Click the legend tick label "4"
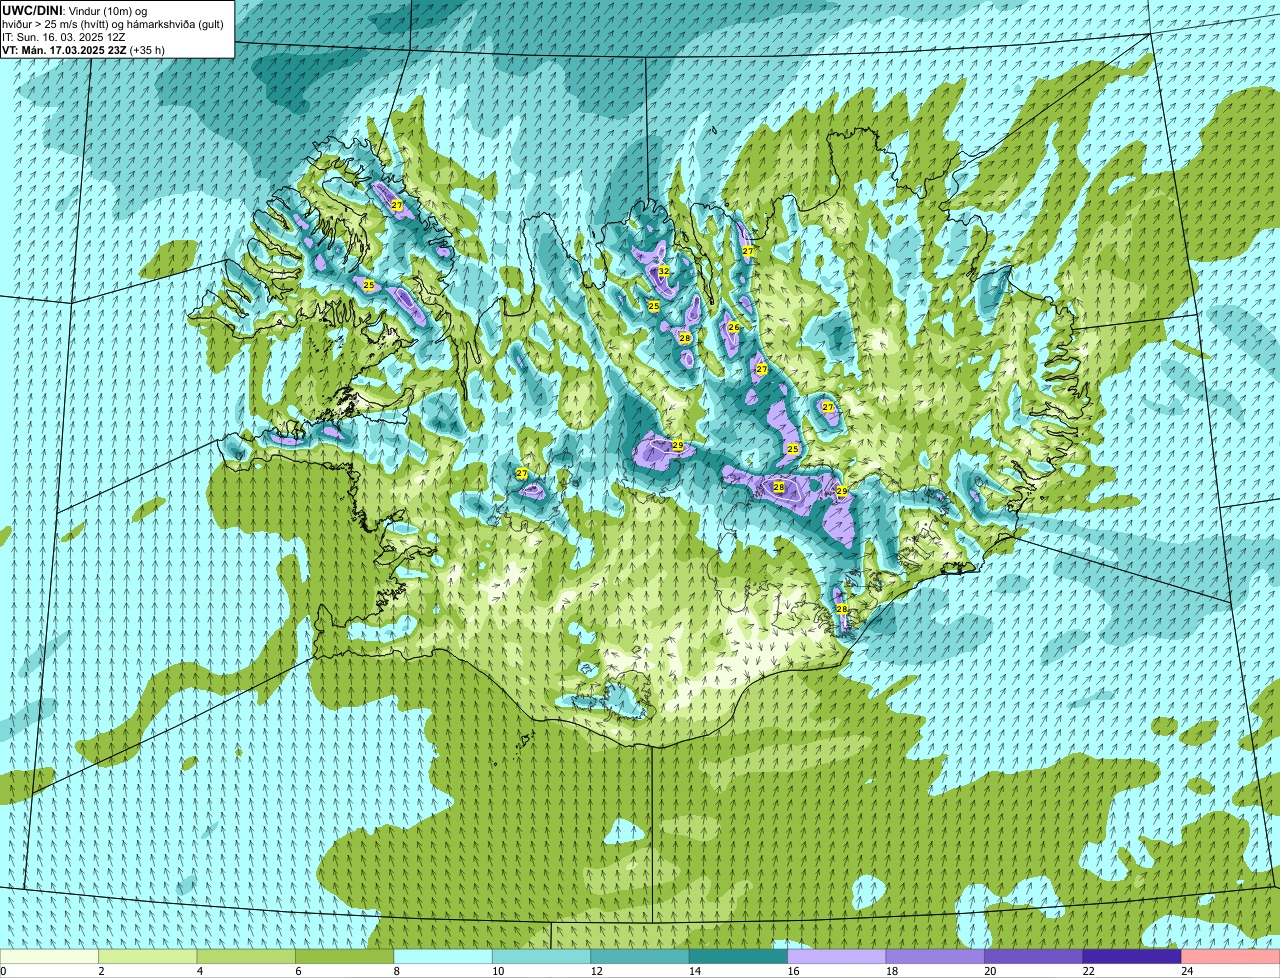1280x978 pixels. (199, 971)
